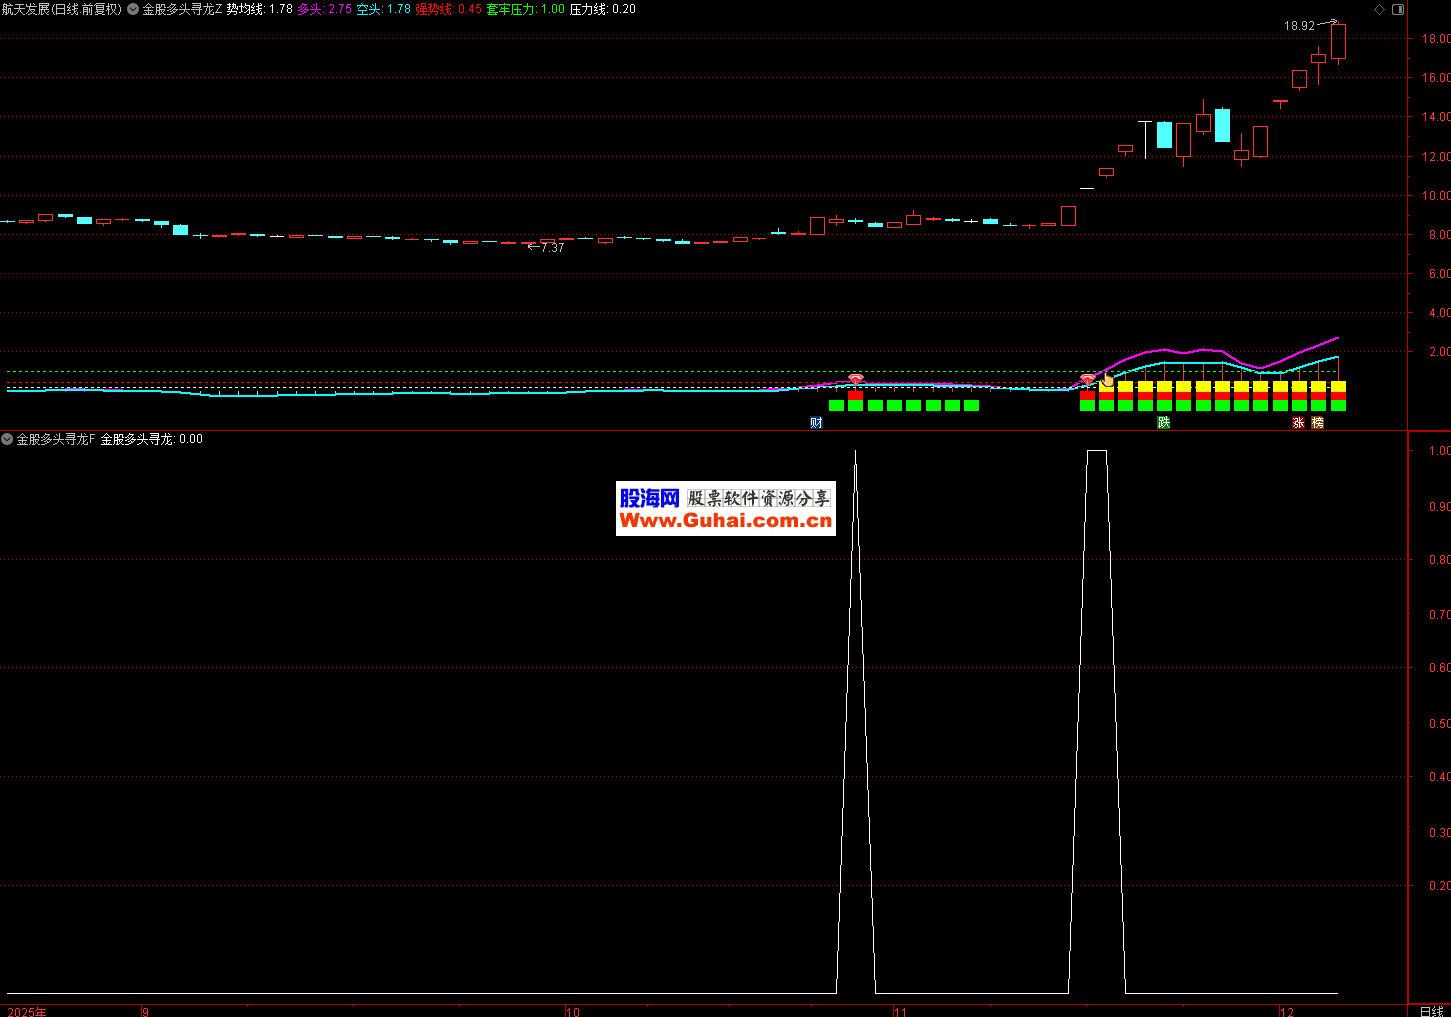Image resolution: width=1451 pixels, height=1017 pixels.
Task: Click the 18.92 high price label
Action: pyautogui.click(x=1299, y=26)
